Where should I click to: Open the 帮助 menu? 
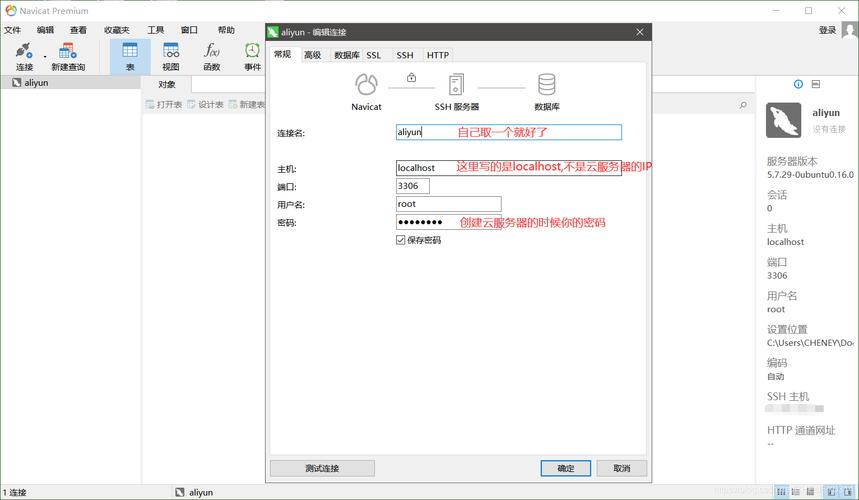click(x=226, y=30)
